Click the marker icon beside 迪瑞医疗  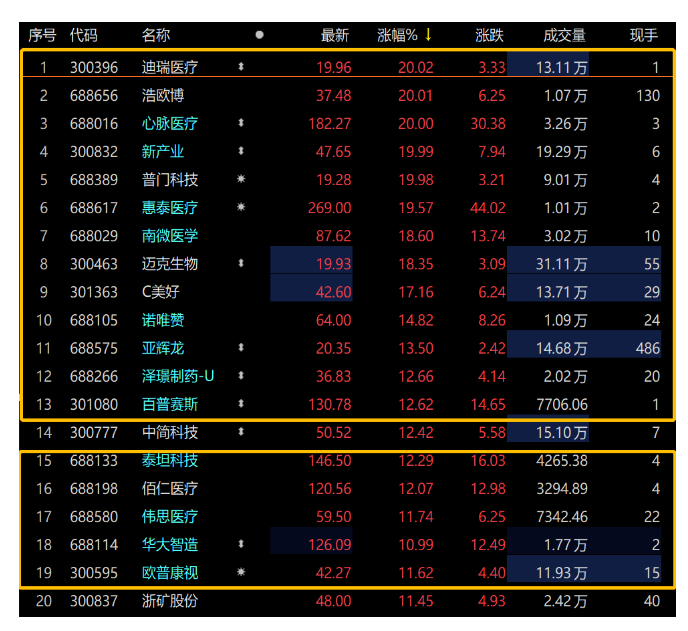coord(240,68)
